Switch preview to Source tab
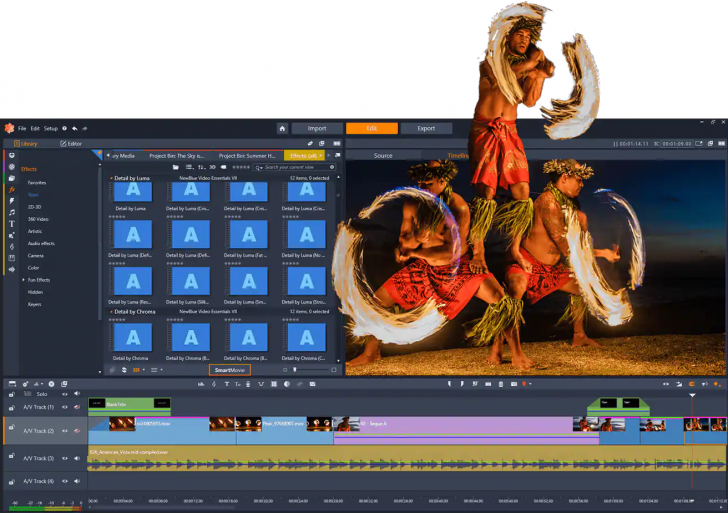The width and height of the screenshot is (728, 513). 383,156
